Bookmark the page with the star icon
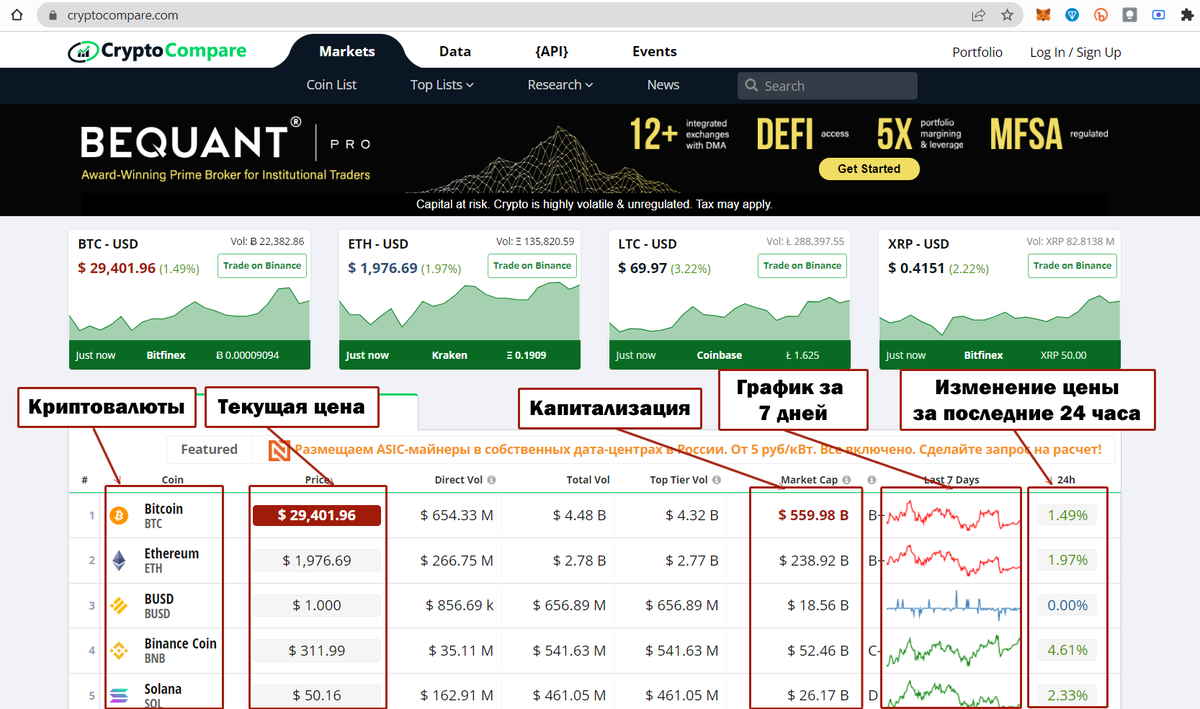This screenshot has width=1200, height=709. [x=1007, y=15]
